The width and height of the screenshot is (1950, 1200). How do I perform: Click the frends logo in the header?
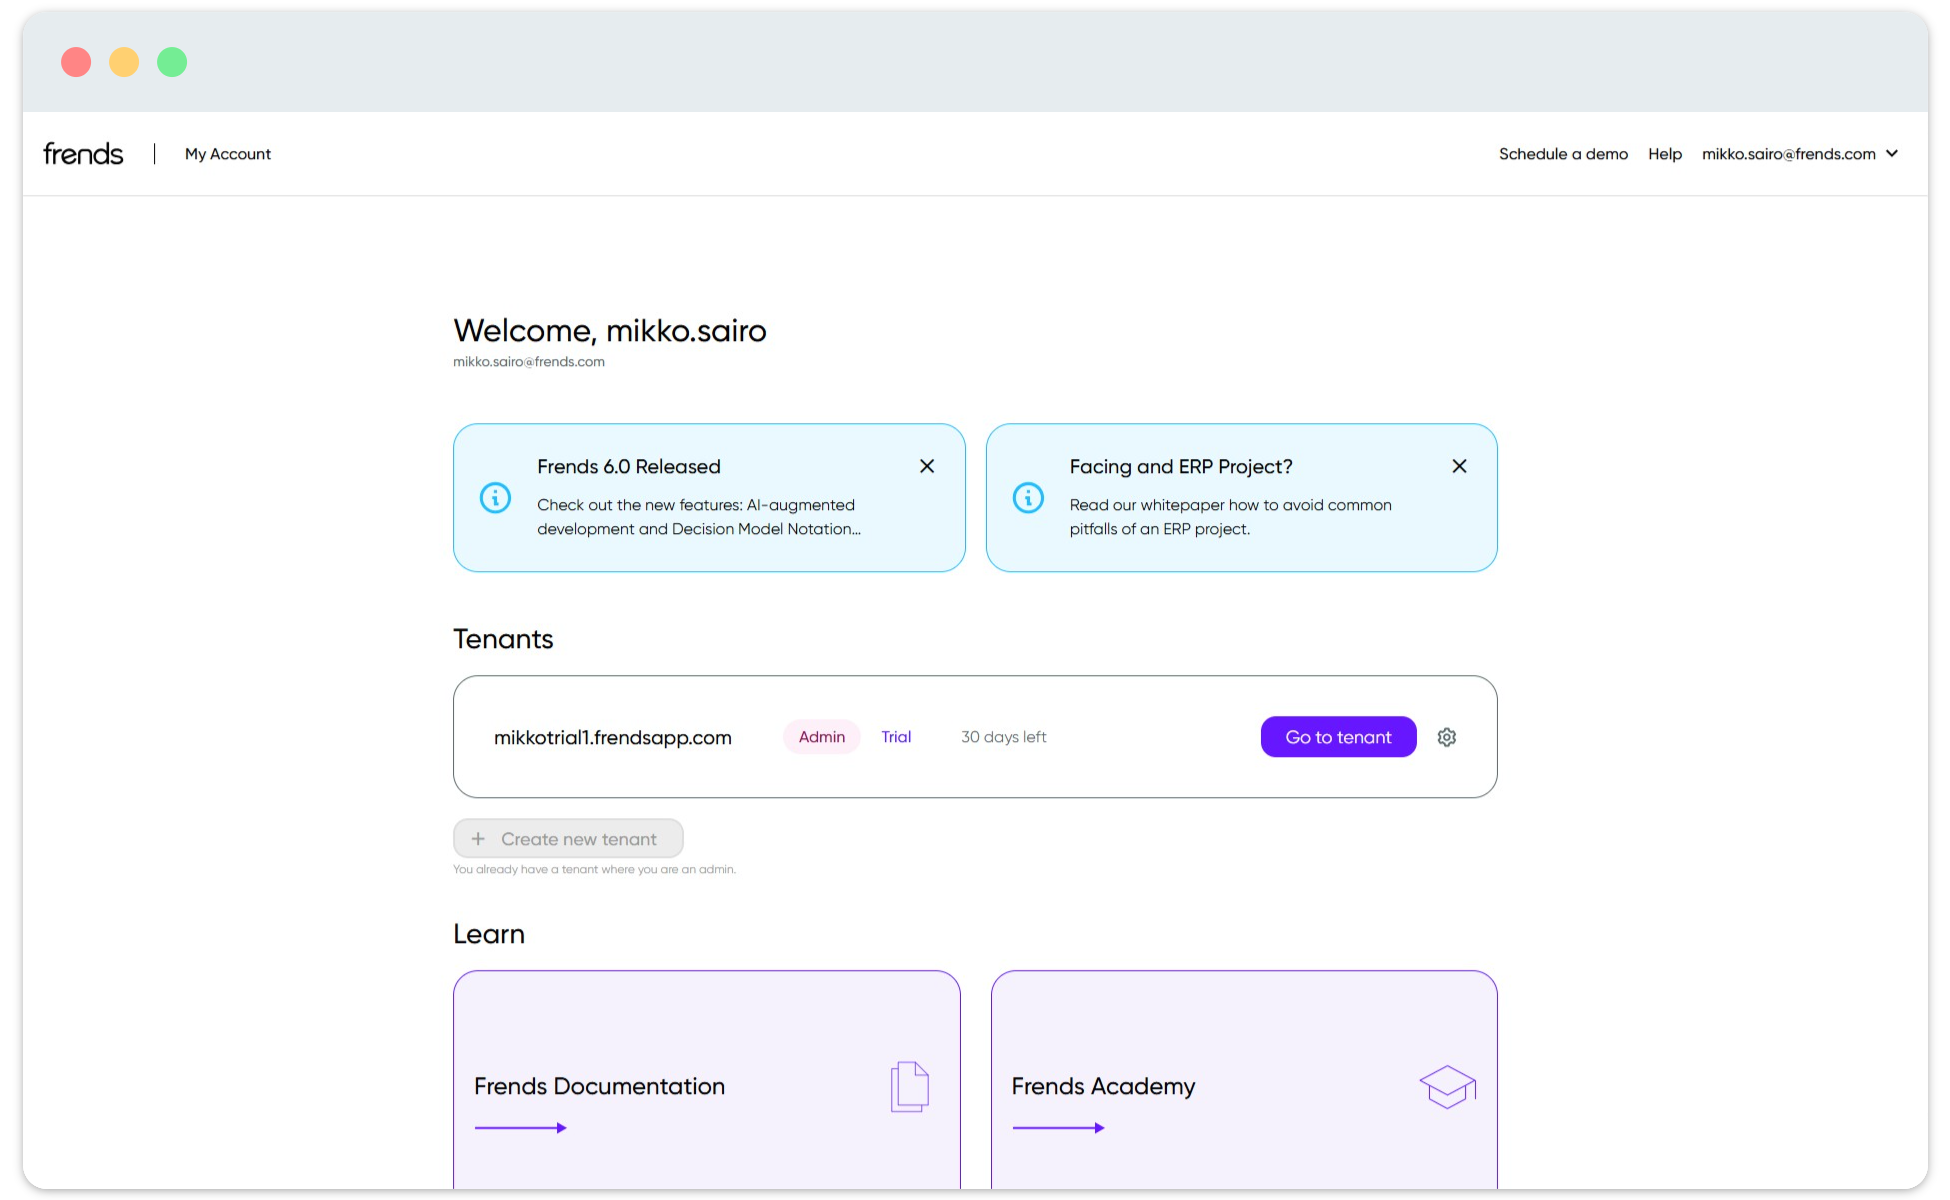coord(83,152)
